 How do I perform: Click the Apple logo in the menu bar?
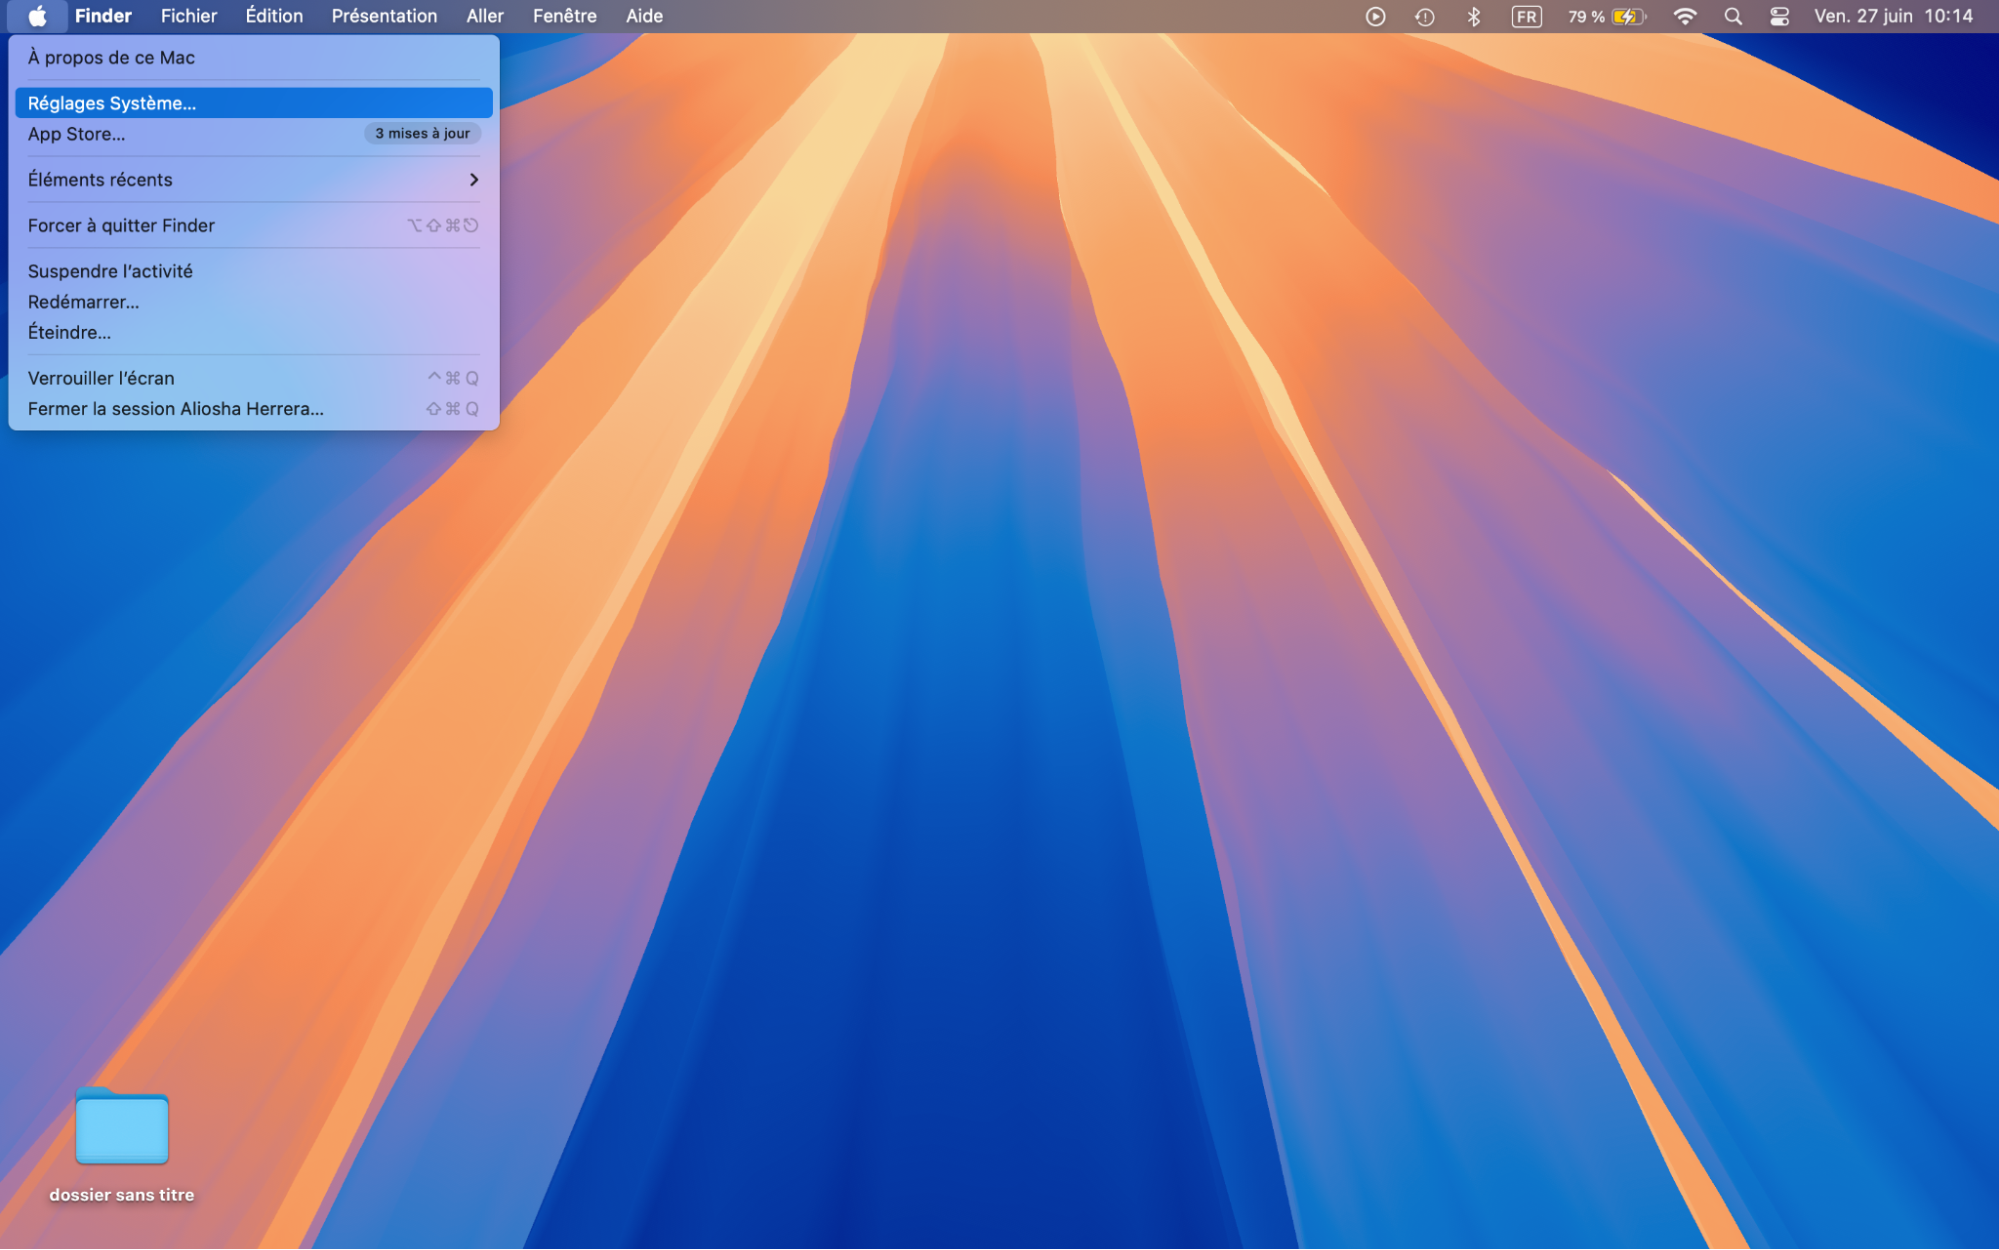pyautogui.click(x=39, y=15)
